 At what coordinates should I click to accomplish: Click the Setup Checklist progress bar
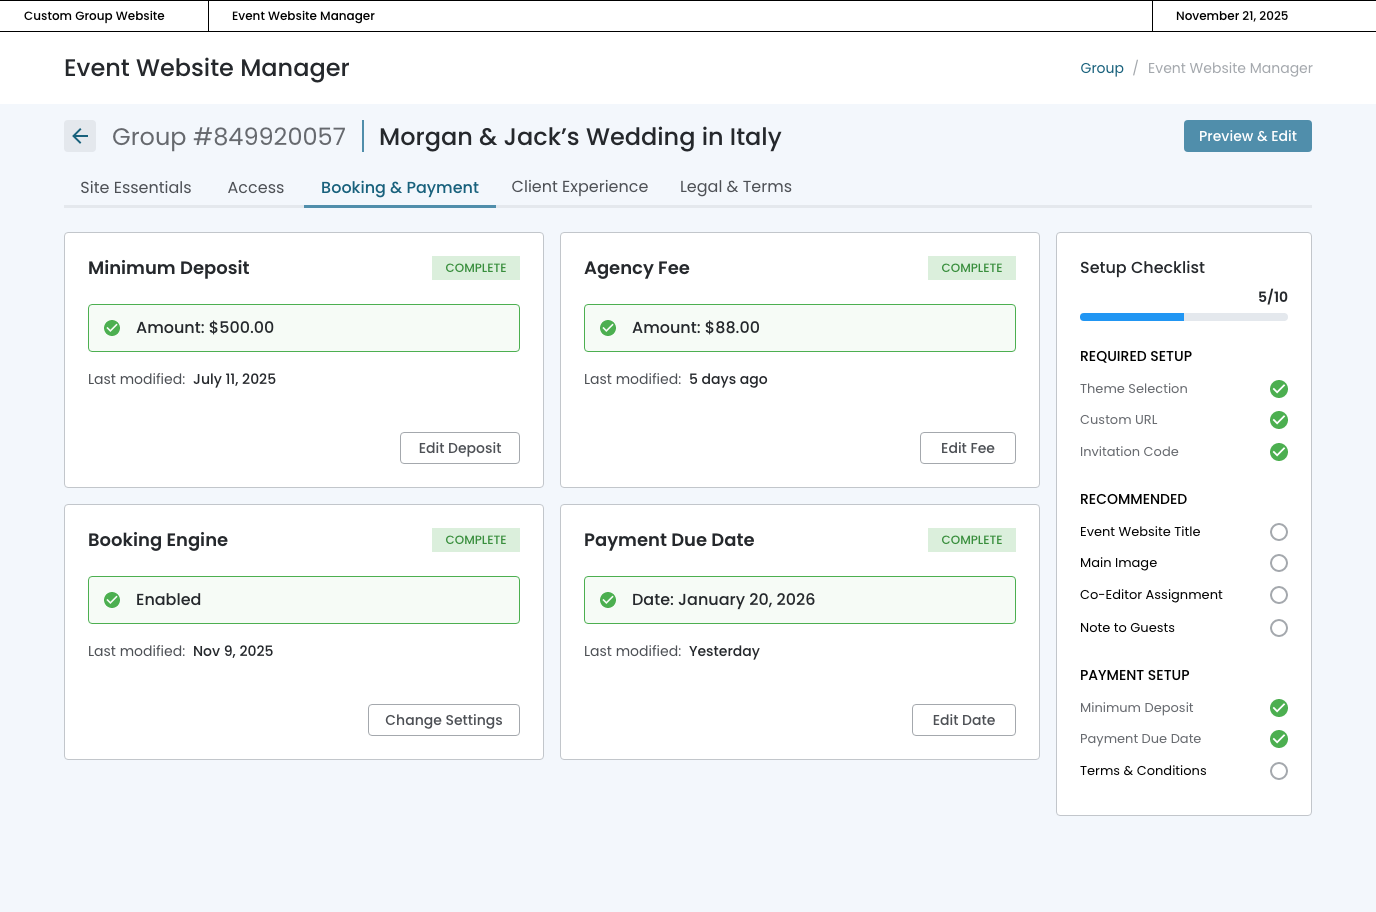(1183, 317)
